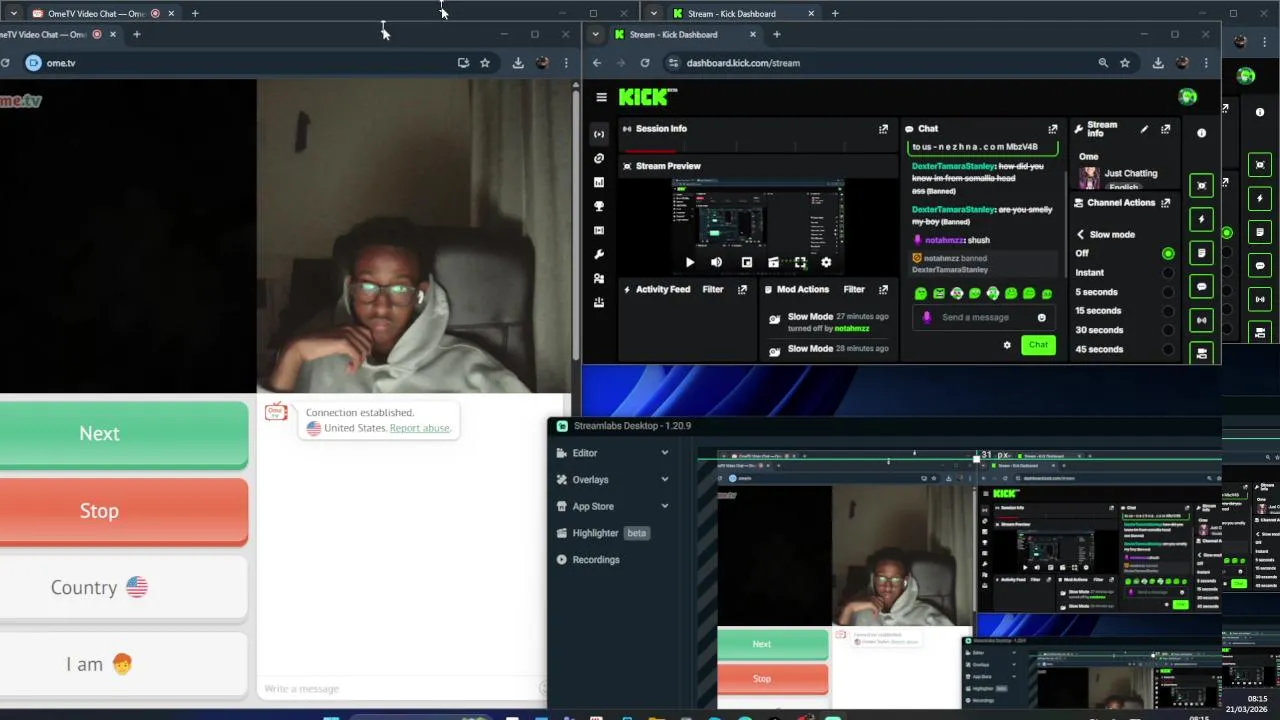Image resolution: width=1280 pixels, height=720 pixels.
Task: Go back from Slow mode submenu
Action: point(1080,235)
